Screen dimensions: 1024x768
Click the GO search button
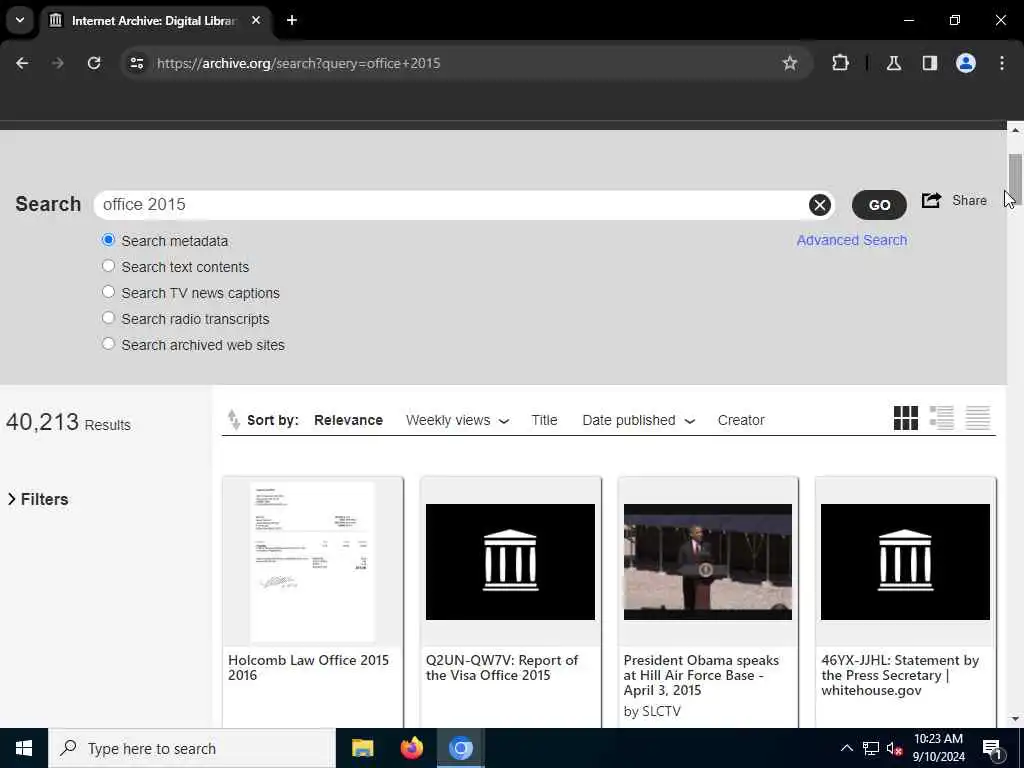click(x=879, y=205)
